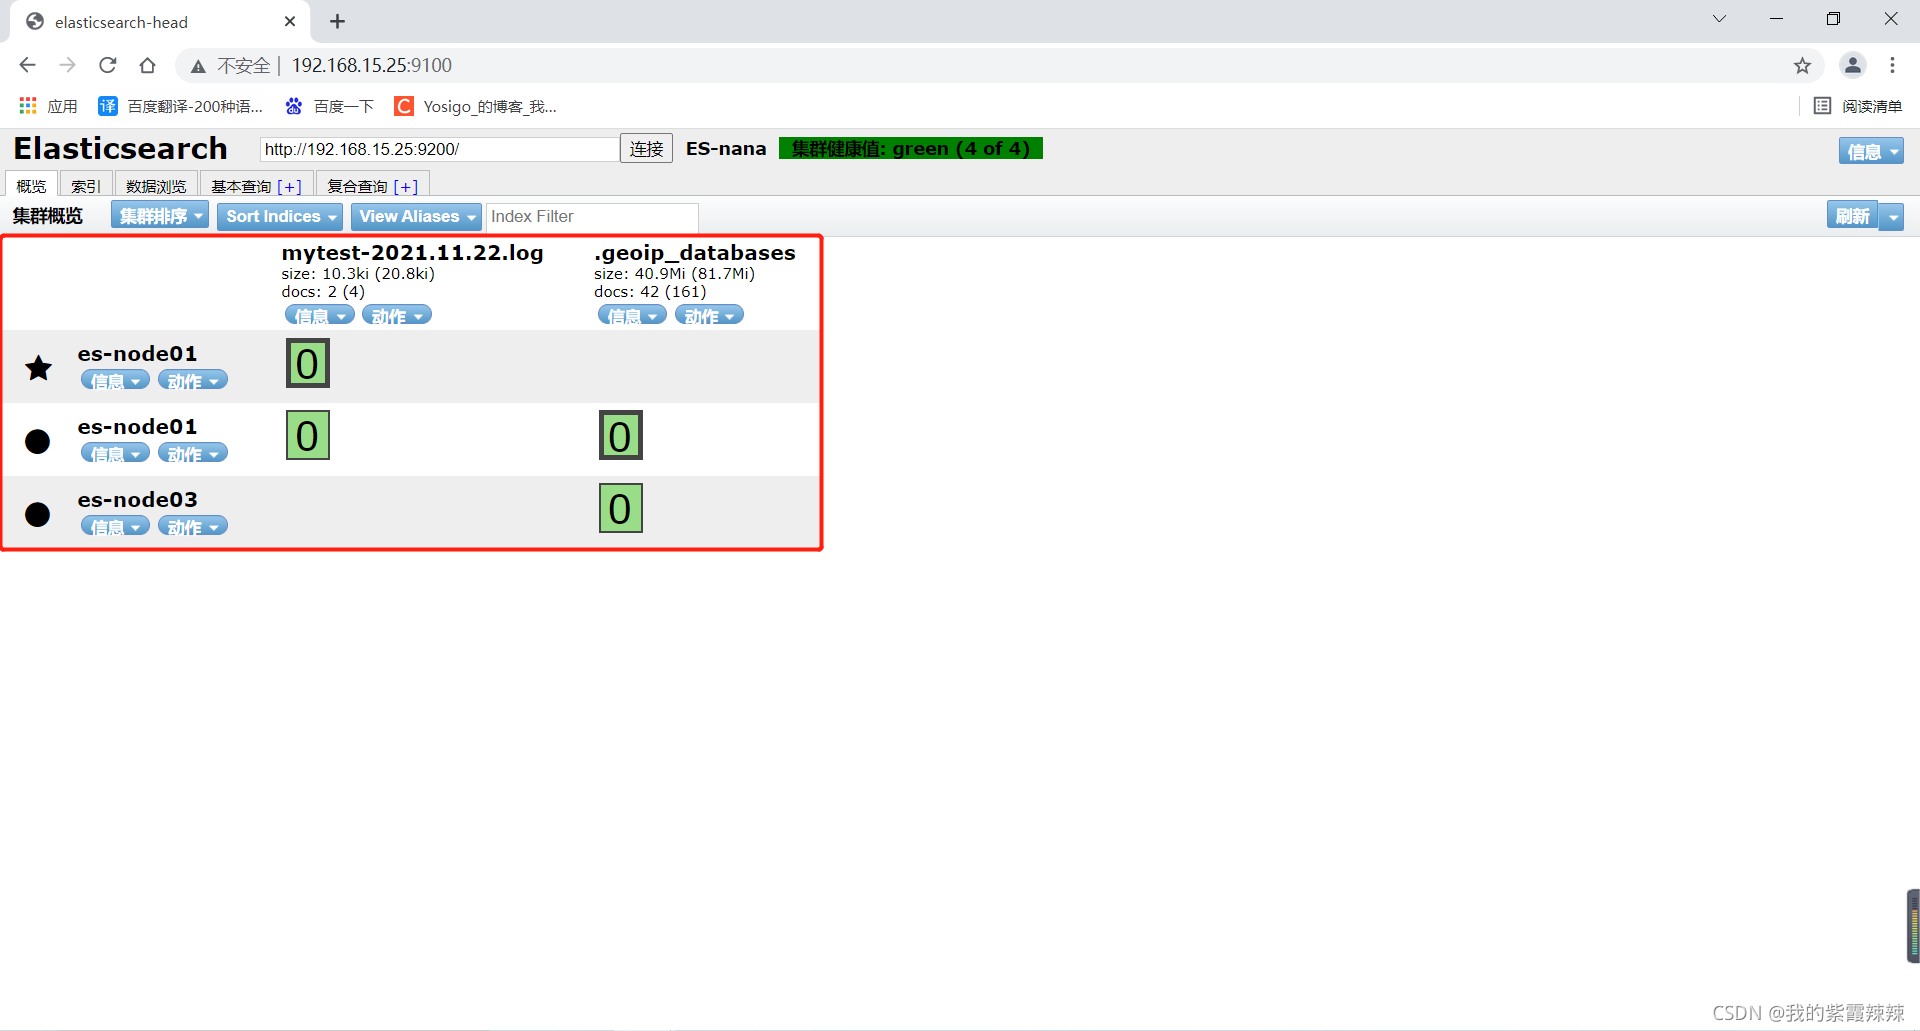Click the not-secure warning icon
This screenshot has height=1031, width=1920.
198,66
